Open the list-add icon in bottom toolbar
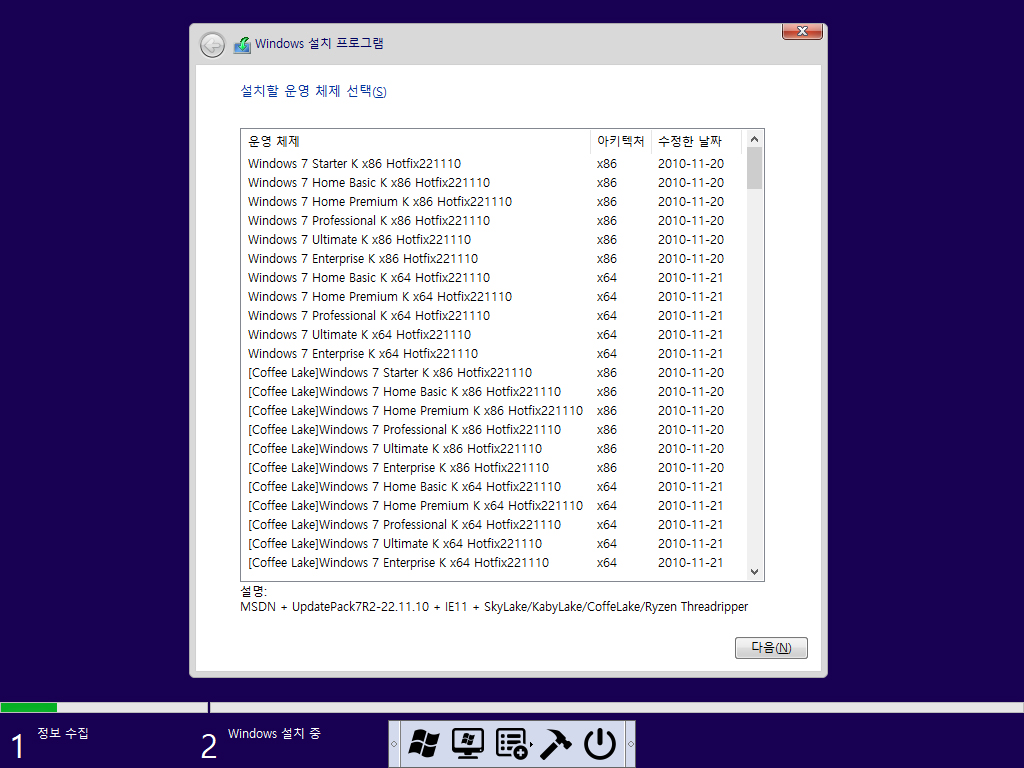 click(x=513, y=744)
